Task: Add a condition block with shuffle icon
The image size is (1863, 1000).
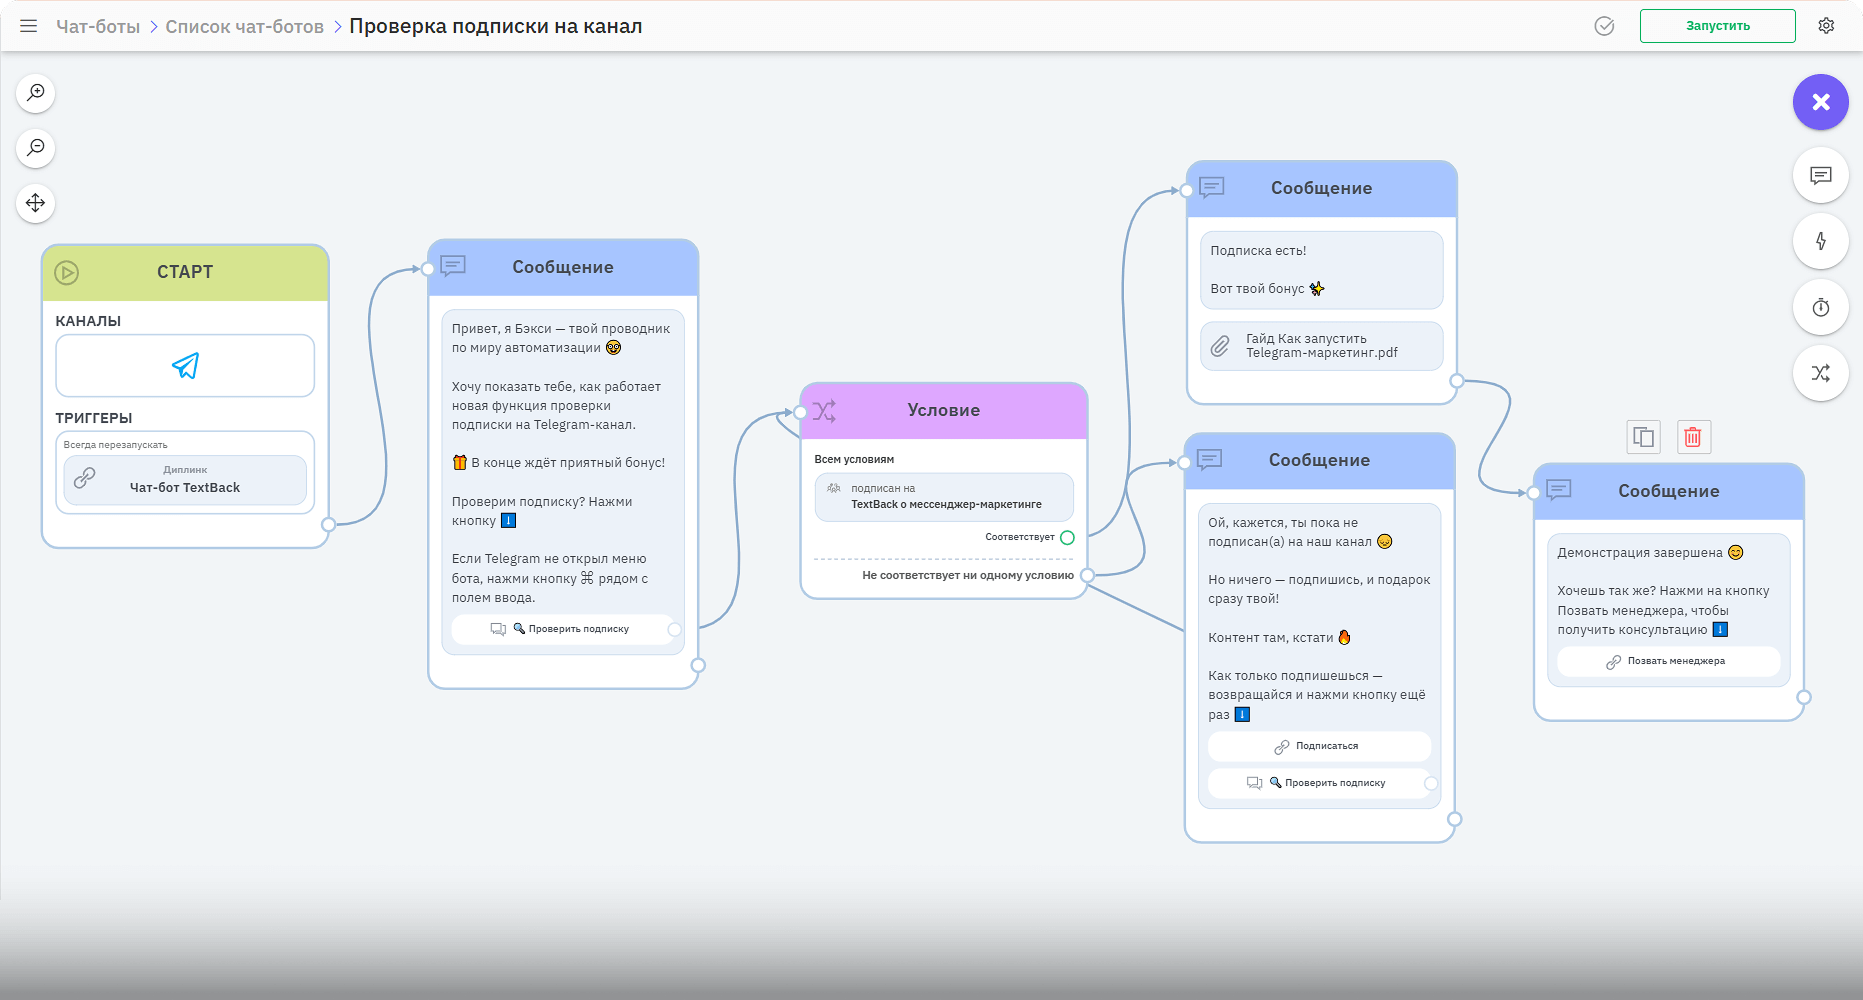Action: coord(1820,373)
